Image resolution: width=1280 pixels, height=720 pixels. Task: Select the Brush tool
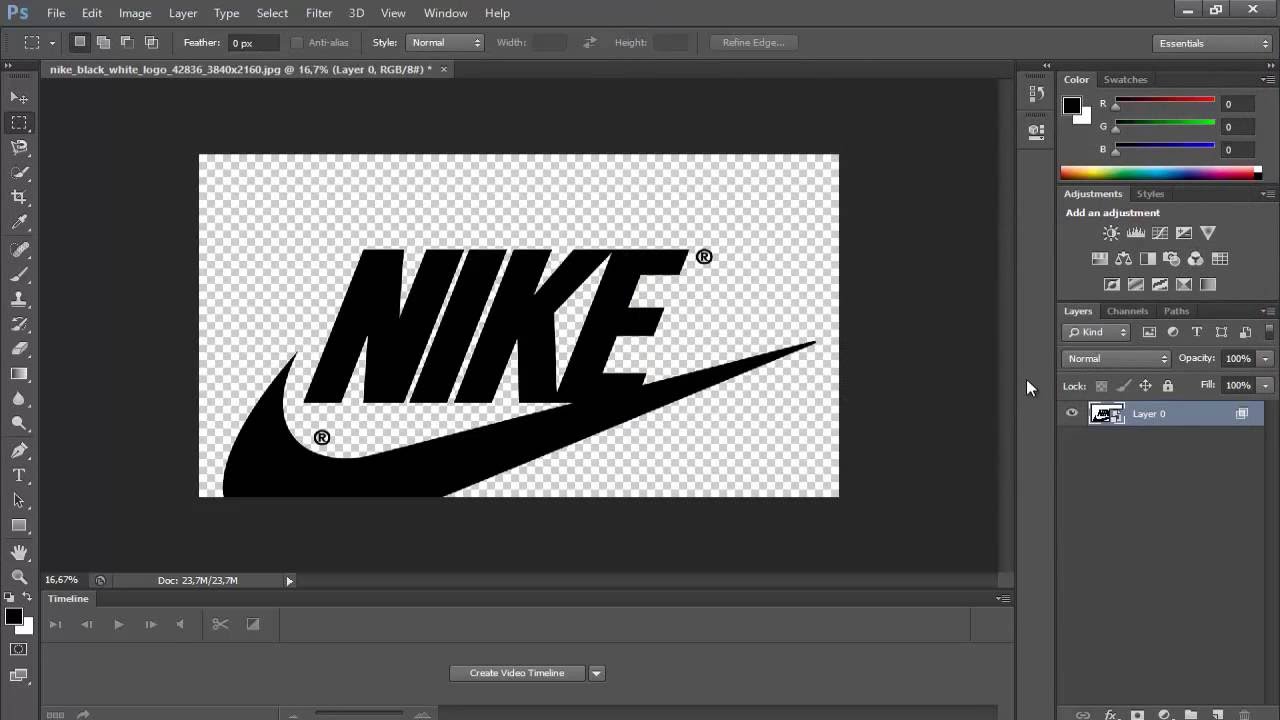point(19,274)
